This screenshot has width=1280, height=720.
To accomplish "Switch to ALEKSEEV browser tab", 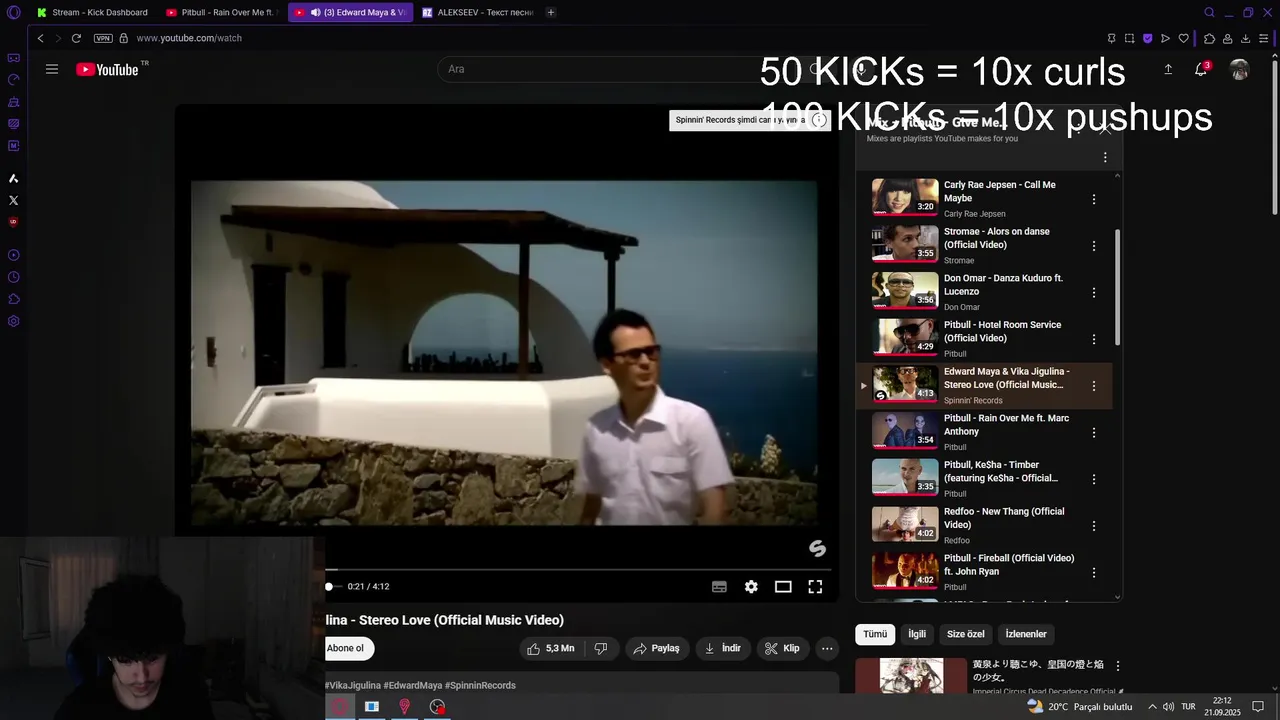I will 477,12.
